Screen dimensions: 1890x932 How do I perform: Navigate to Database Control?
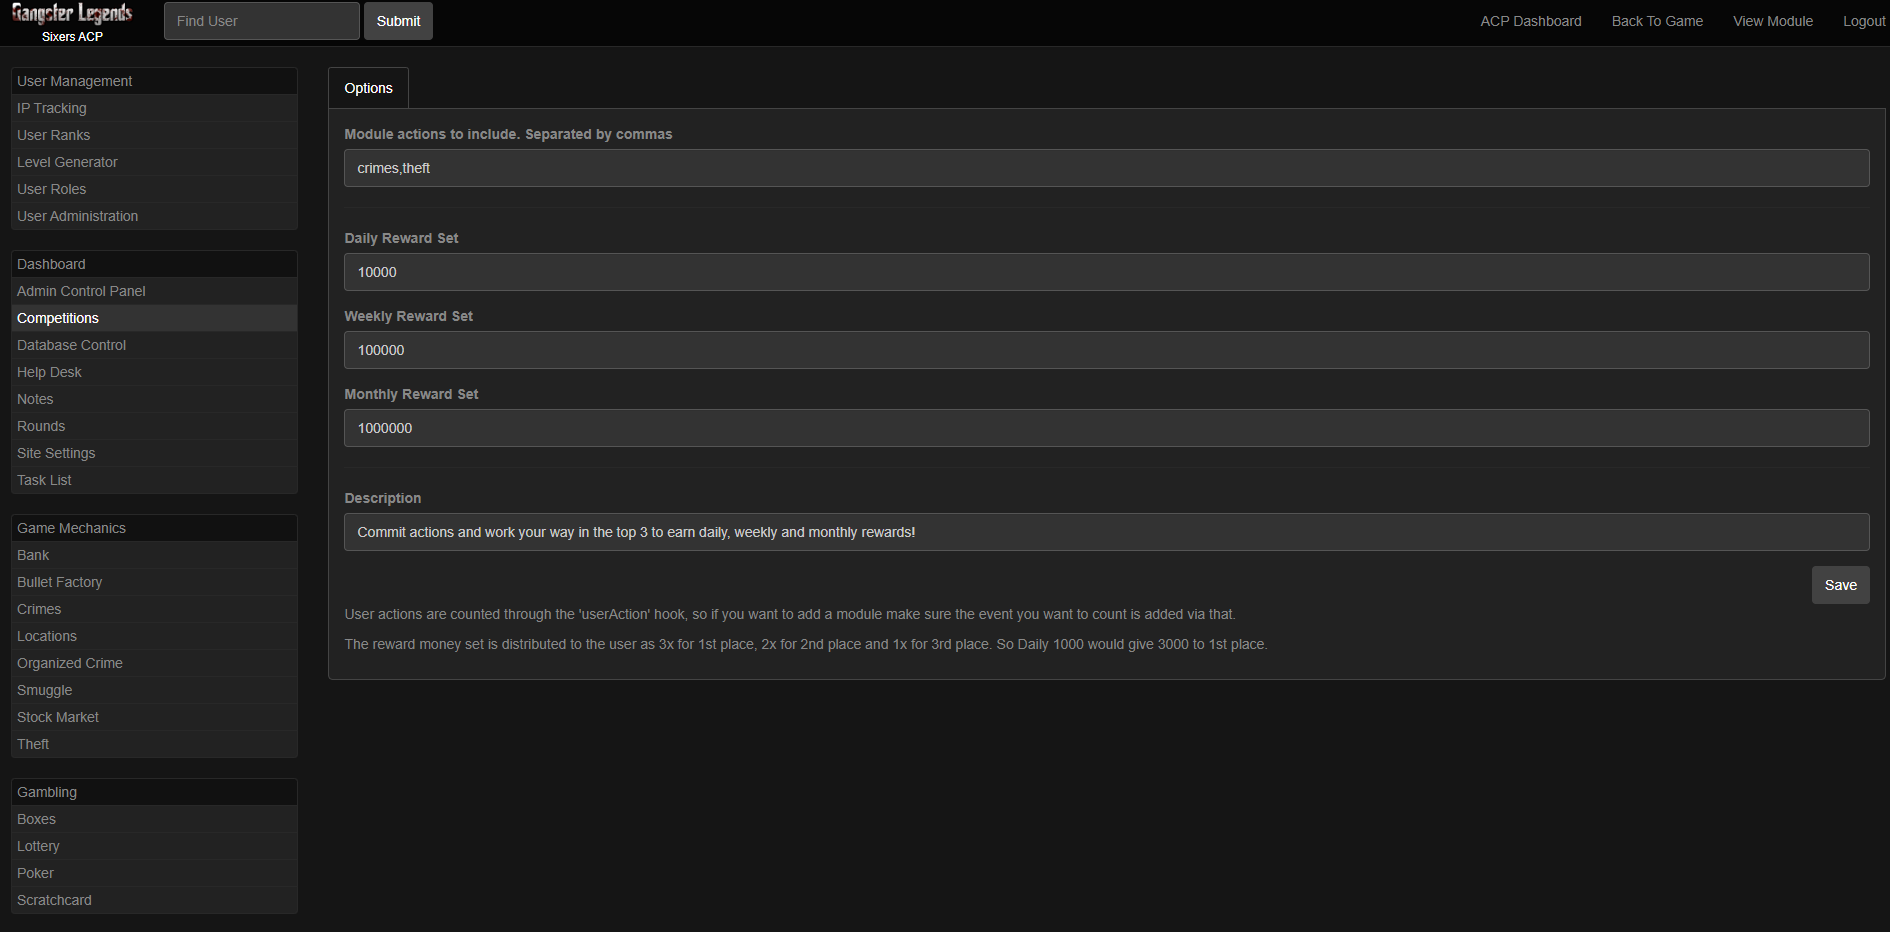72,345
